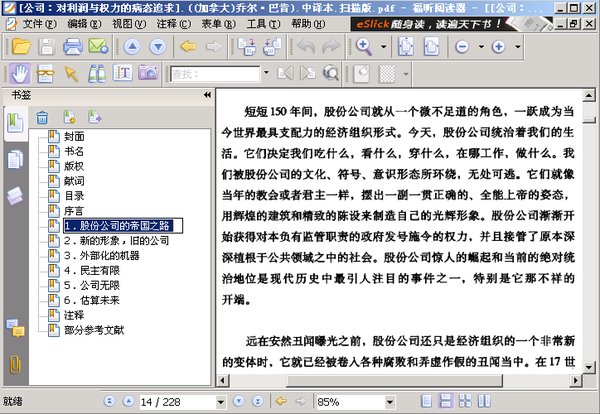Delete bookmark with trash can icon
This screenshot has width=600, height=414.
42,117
